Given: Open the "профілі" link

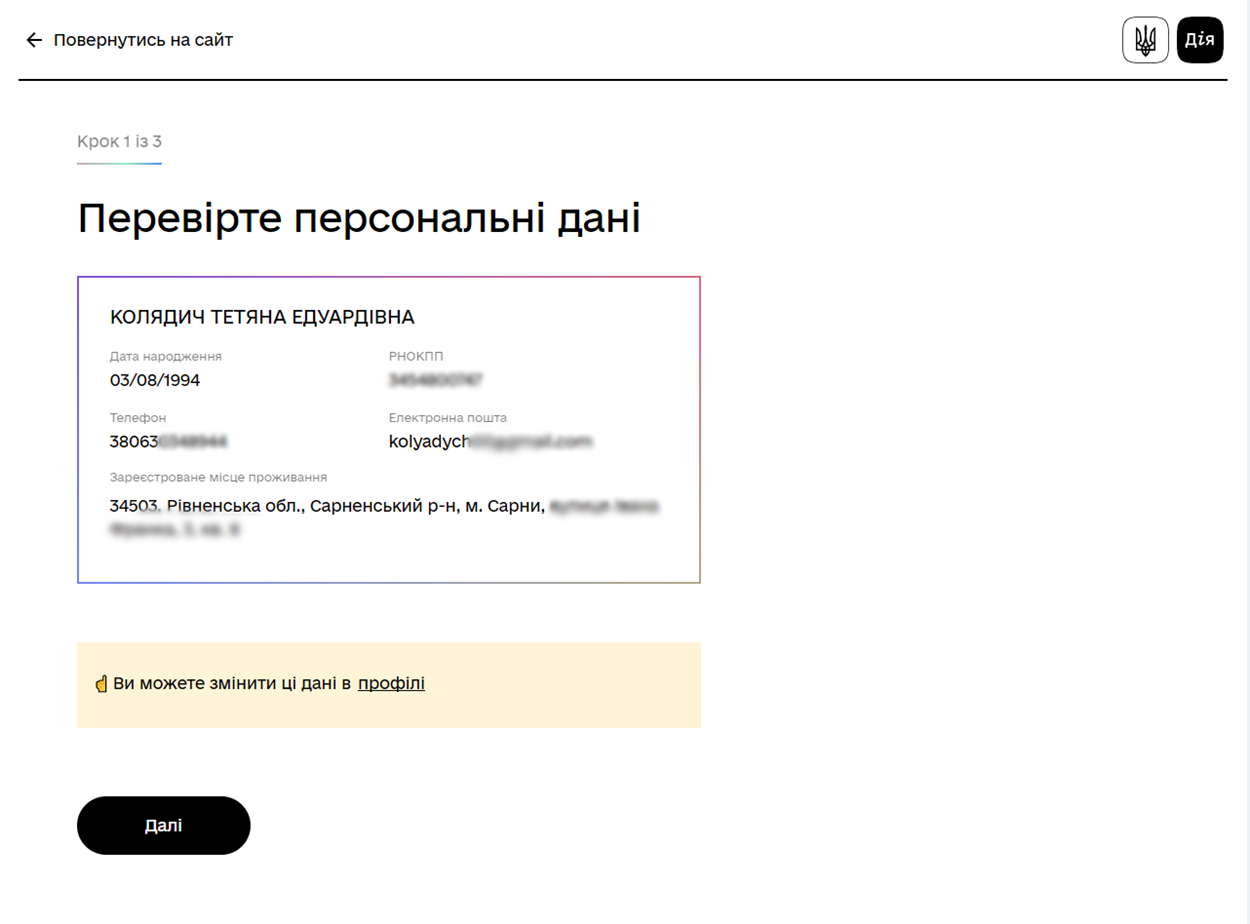Looking at the screenshot, I should 391,684.
